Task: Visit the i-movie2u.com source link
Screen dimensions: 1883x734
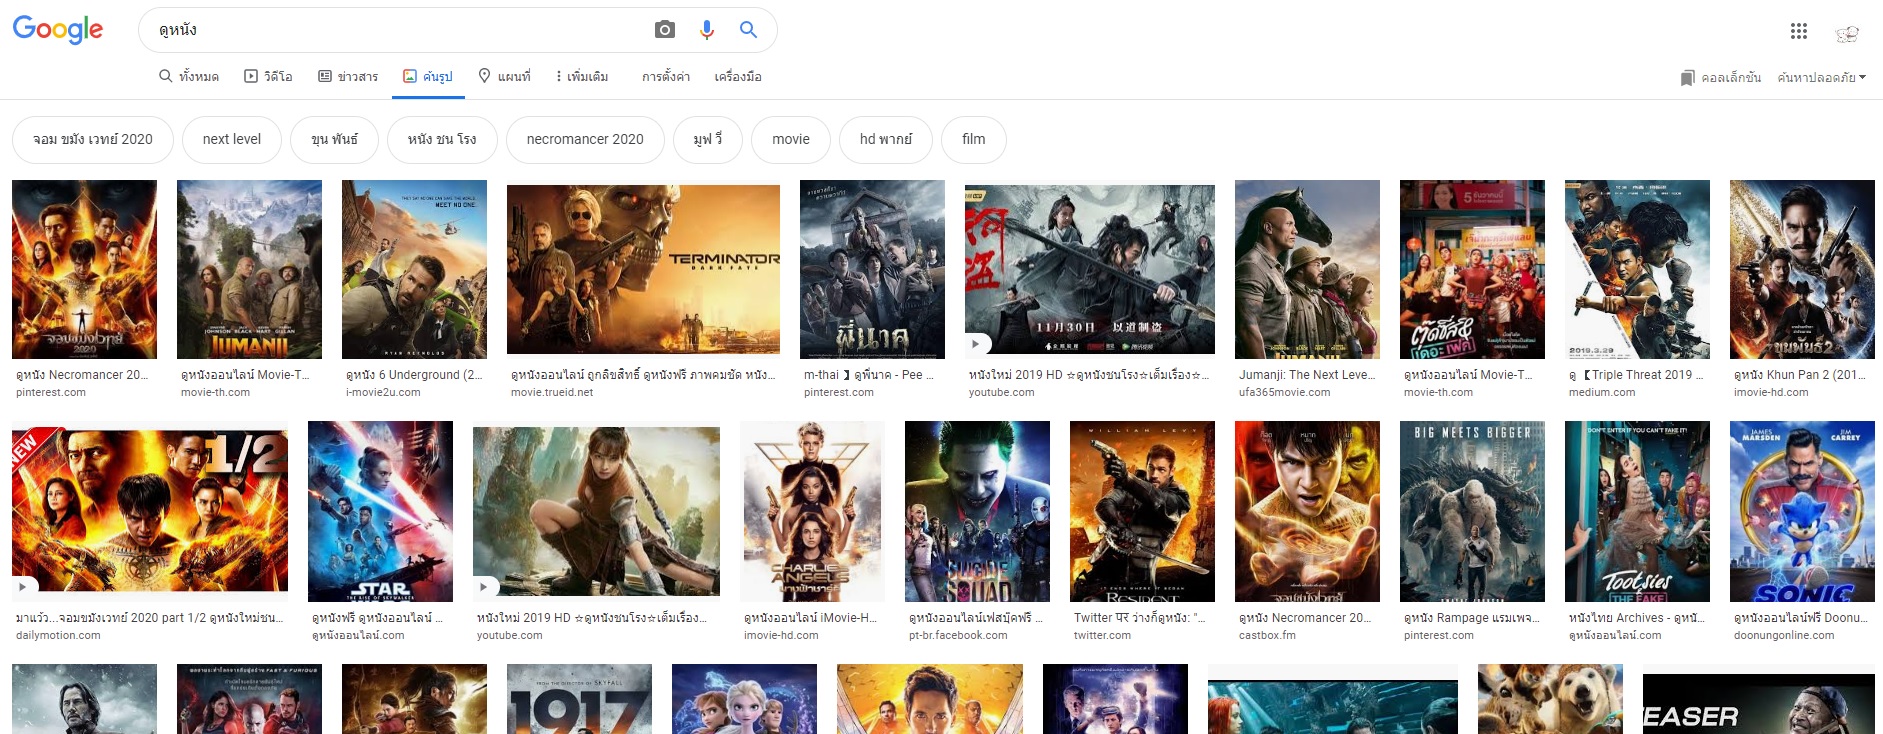Action: (383, 393)
